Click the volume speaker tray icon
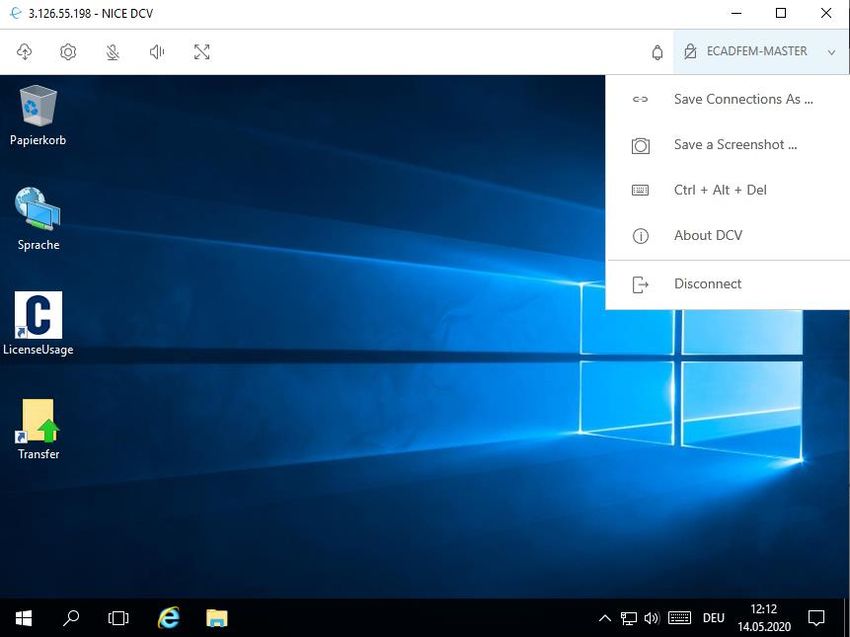Image resolution: width=850 pixels, height=637 pixels. coord(652,618)
